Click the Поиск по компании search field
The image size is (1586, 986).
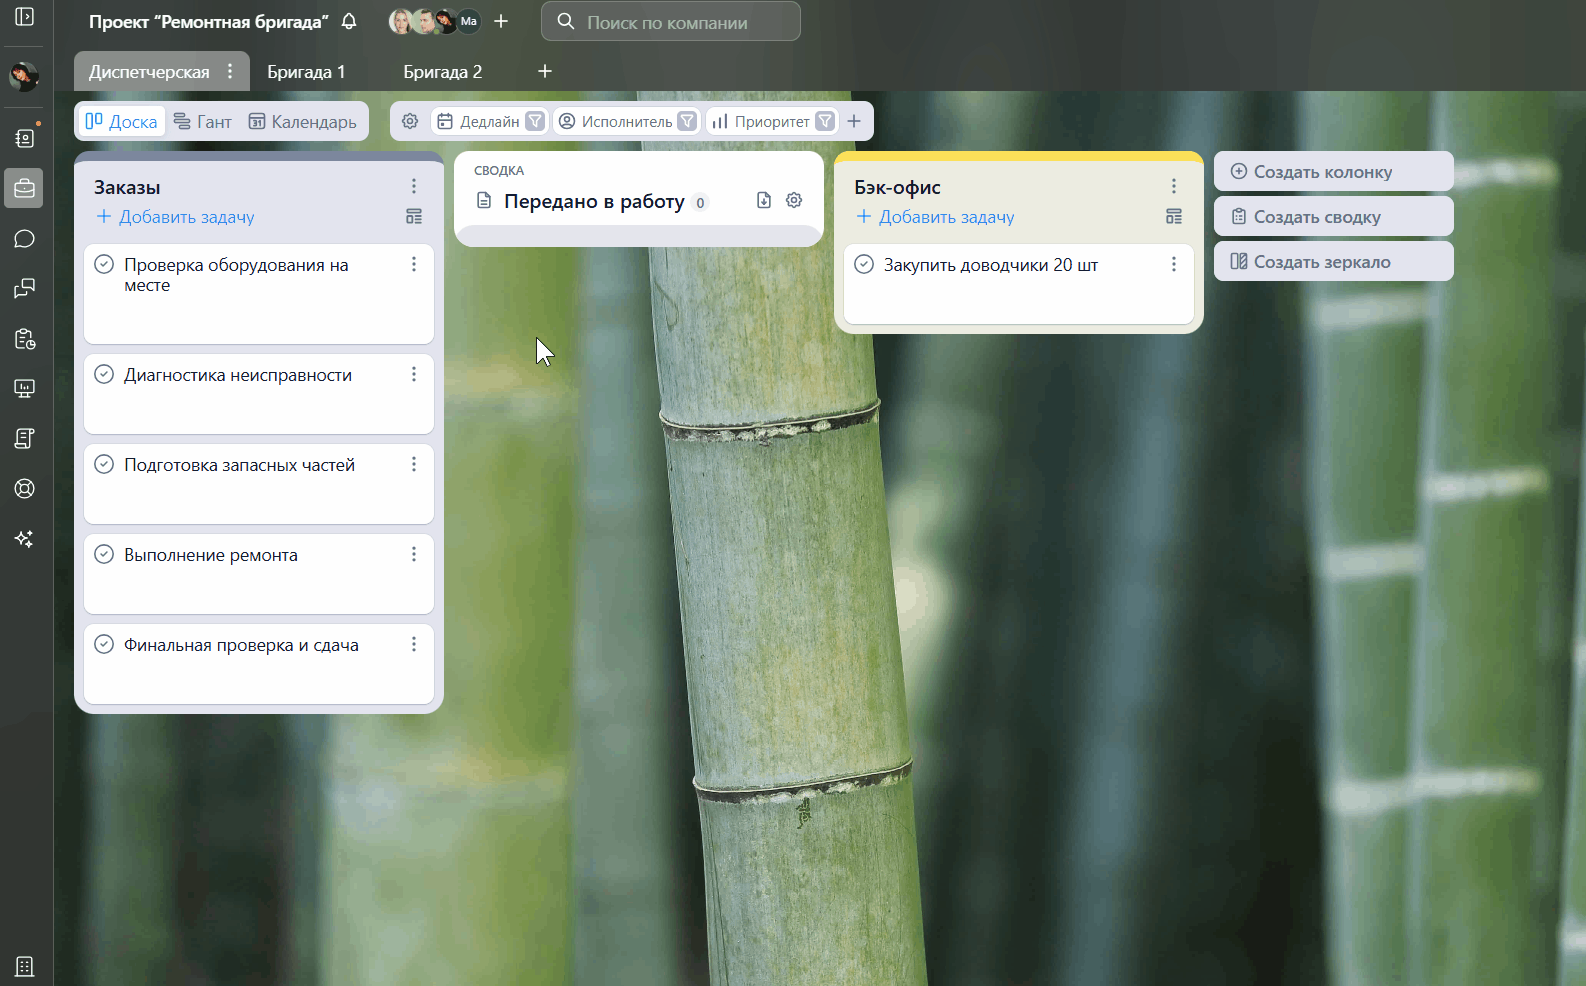click(x=670, y=22)
